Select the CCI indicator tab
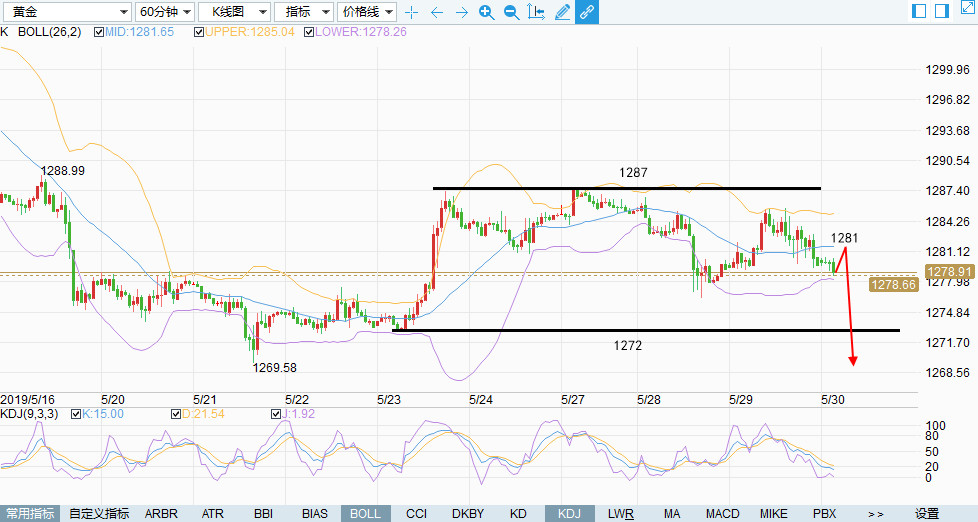 [x=417, y=514]
